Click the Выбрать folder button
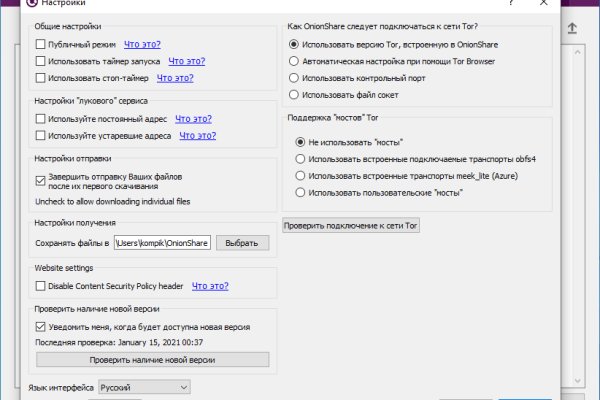This screenshot has height=400, width=600. click(243, 243)
